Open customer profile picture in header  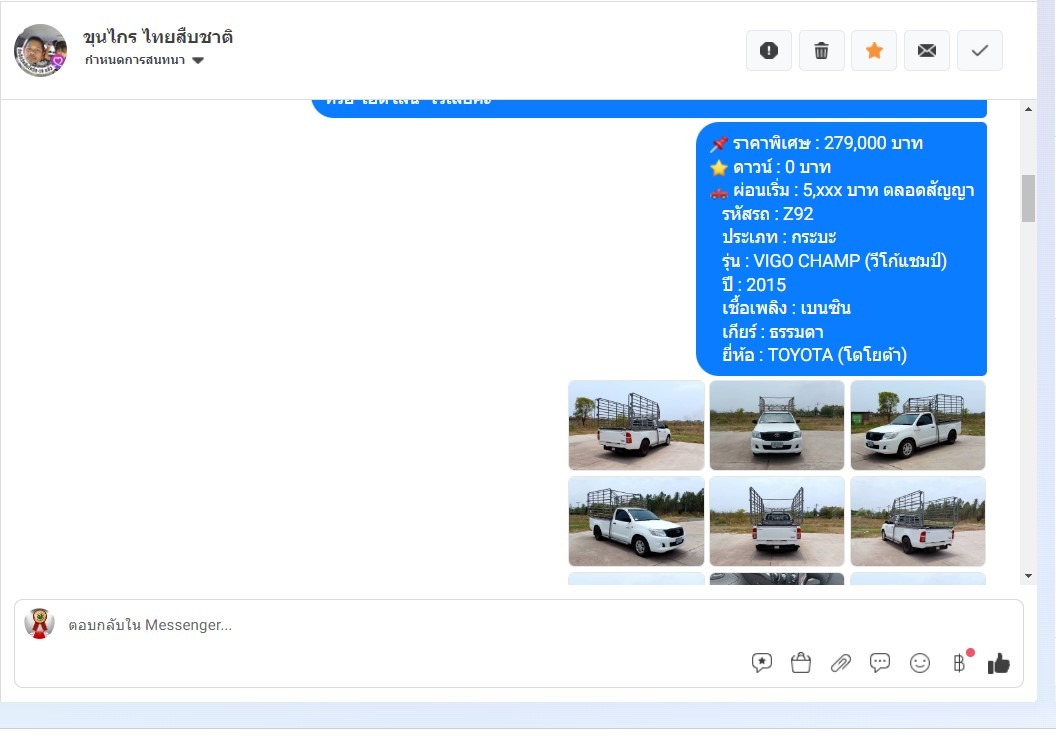(40, 51)
